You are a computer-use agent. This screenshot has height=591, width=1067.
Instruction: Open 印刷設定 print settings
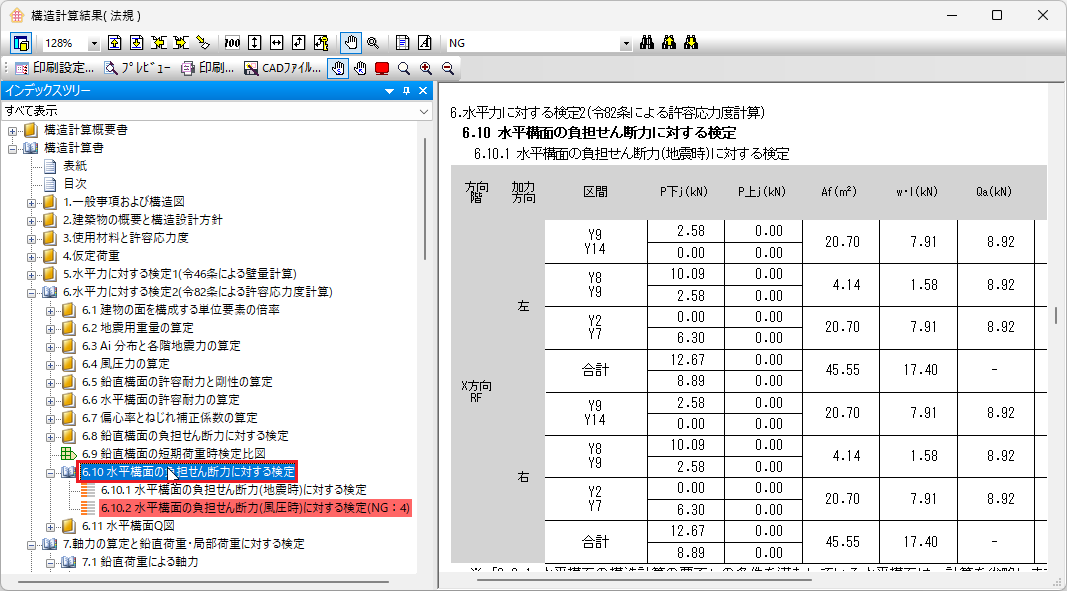[54, 69]
